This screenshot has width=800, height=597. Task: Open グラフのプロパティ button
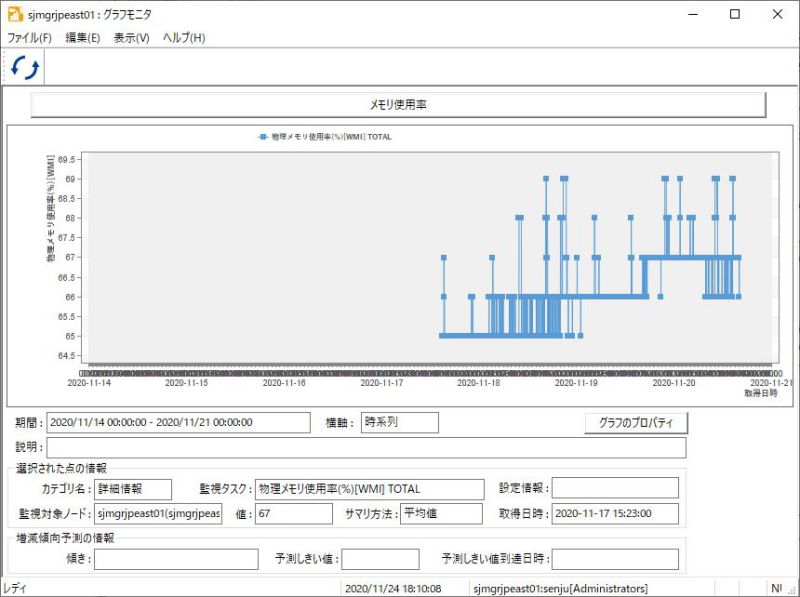point(636,423)
